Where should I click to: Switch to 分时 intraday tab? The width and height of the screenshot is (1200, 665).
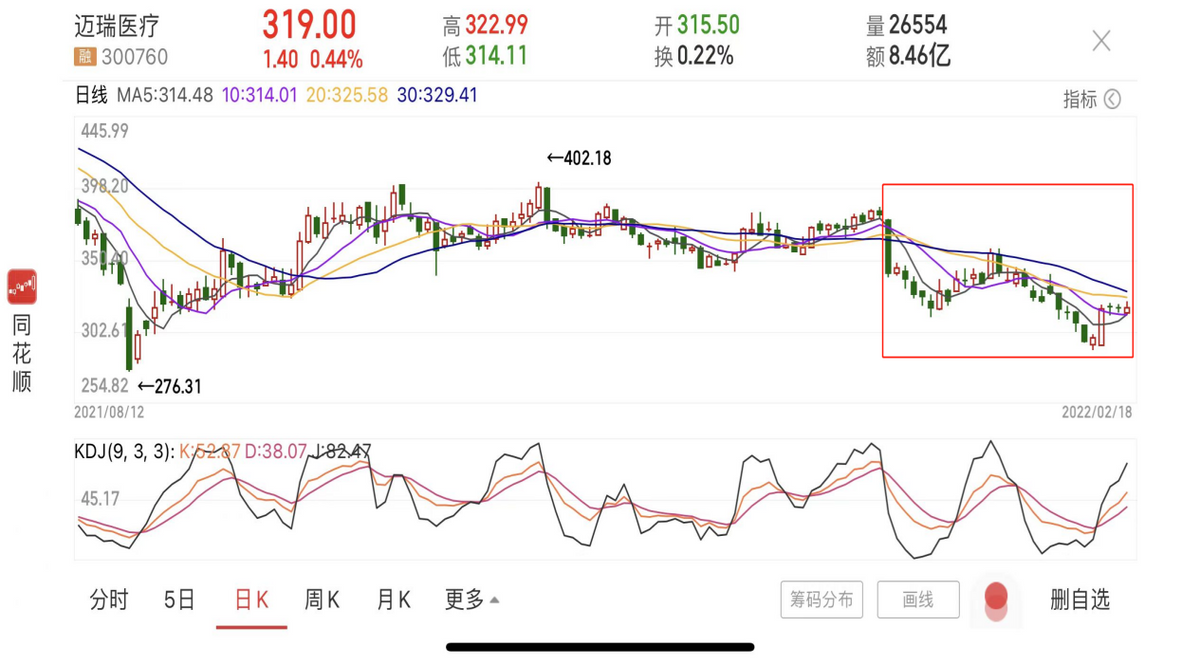point(109,600)
